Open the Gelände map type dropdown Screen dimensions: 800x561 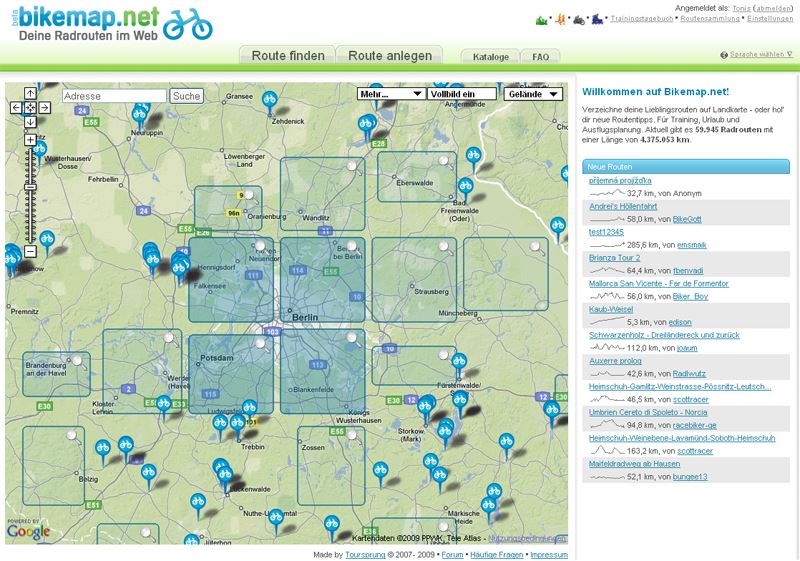[x=533, y=94]
